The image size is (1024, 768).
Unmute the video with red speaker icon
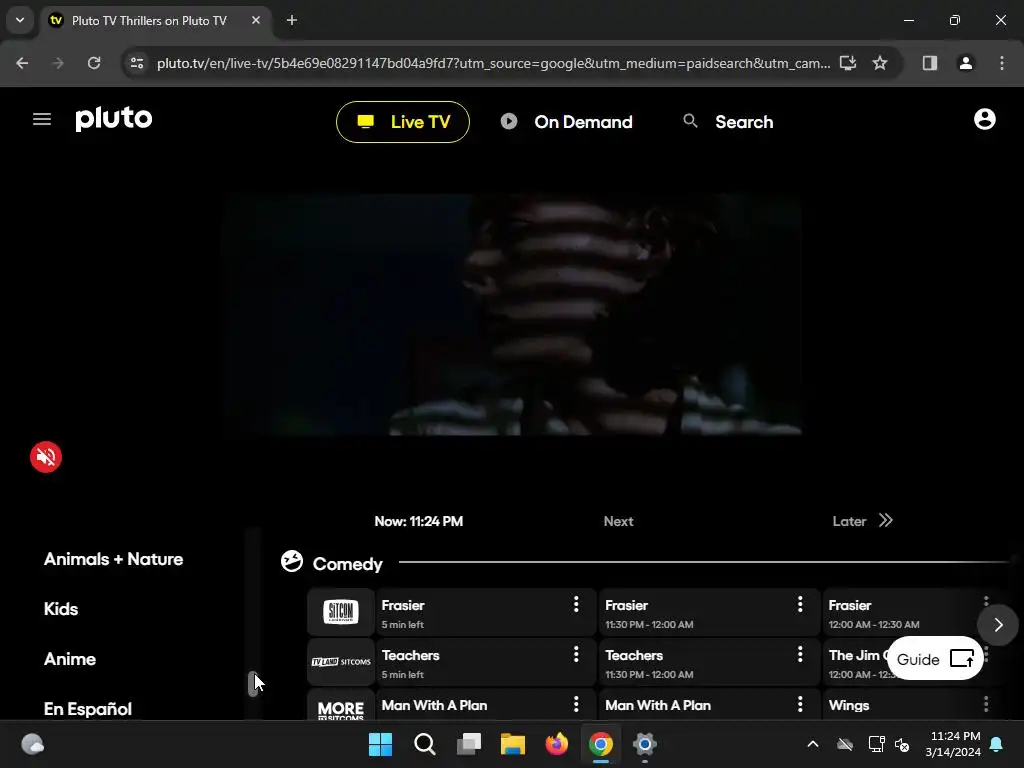(x=46, y=456)
